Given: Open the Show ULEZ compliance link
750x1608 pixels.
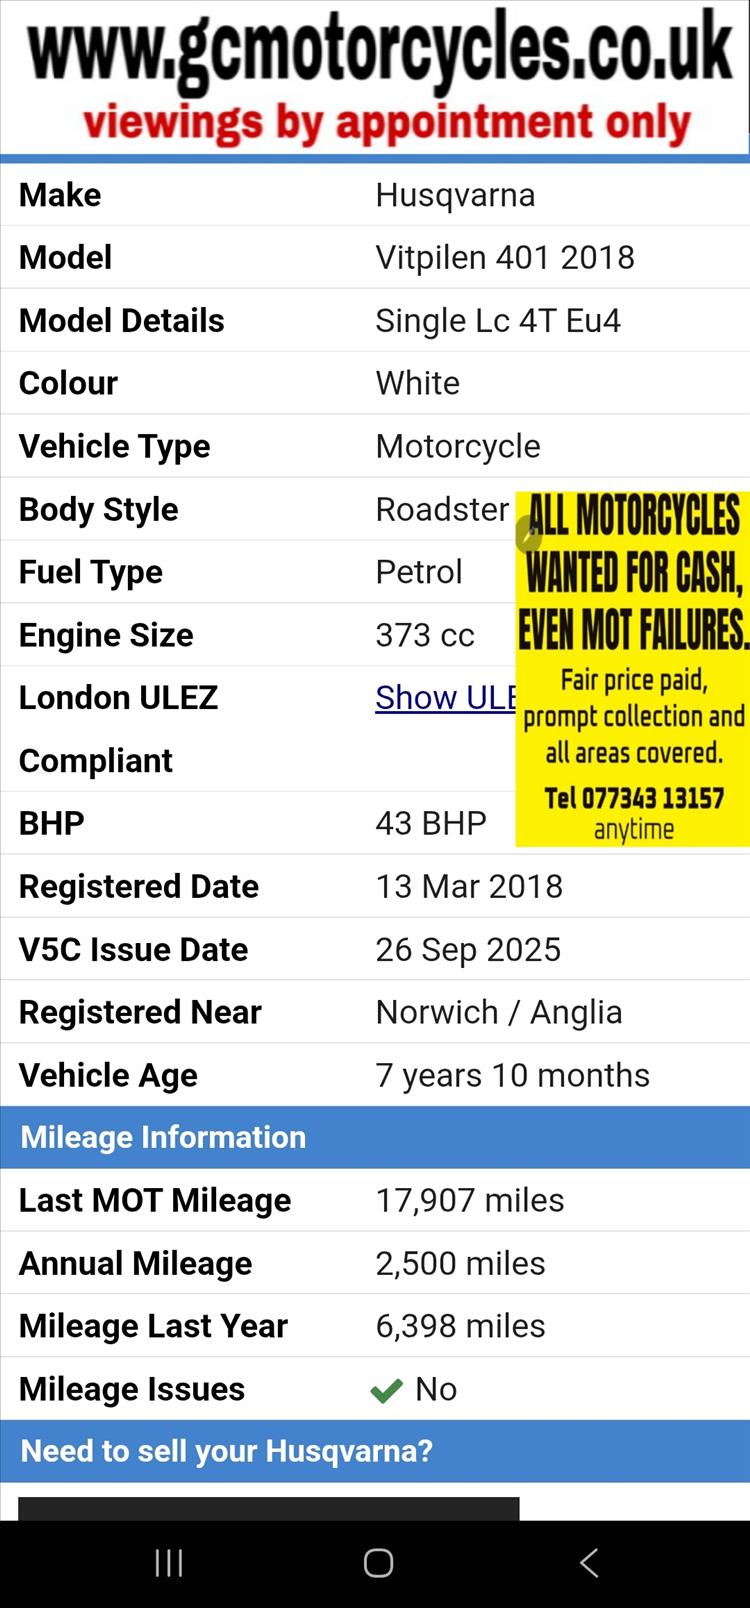Looking at the screenshot, I should pos(445,698).
